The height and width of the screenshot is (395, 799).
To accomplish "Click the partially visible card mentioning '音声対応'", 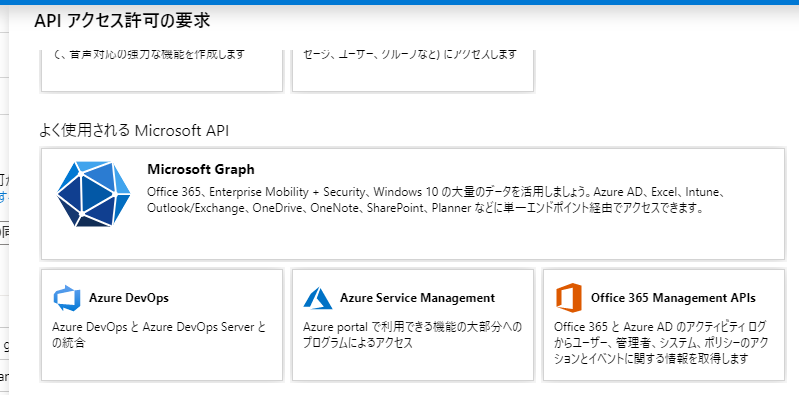I will pos(162,70).
